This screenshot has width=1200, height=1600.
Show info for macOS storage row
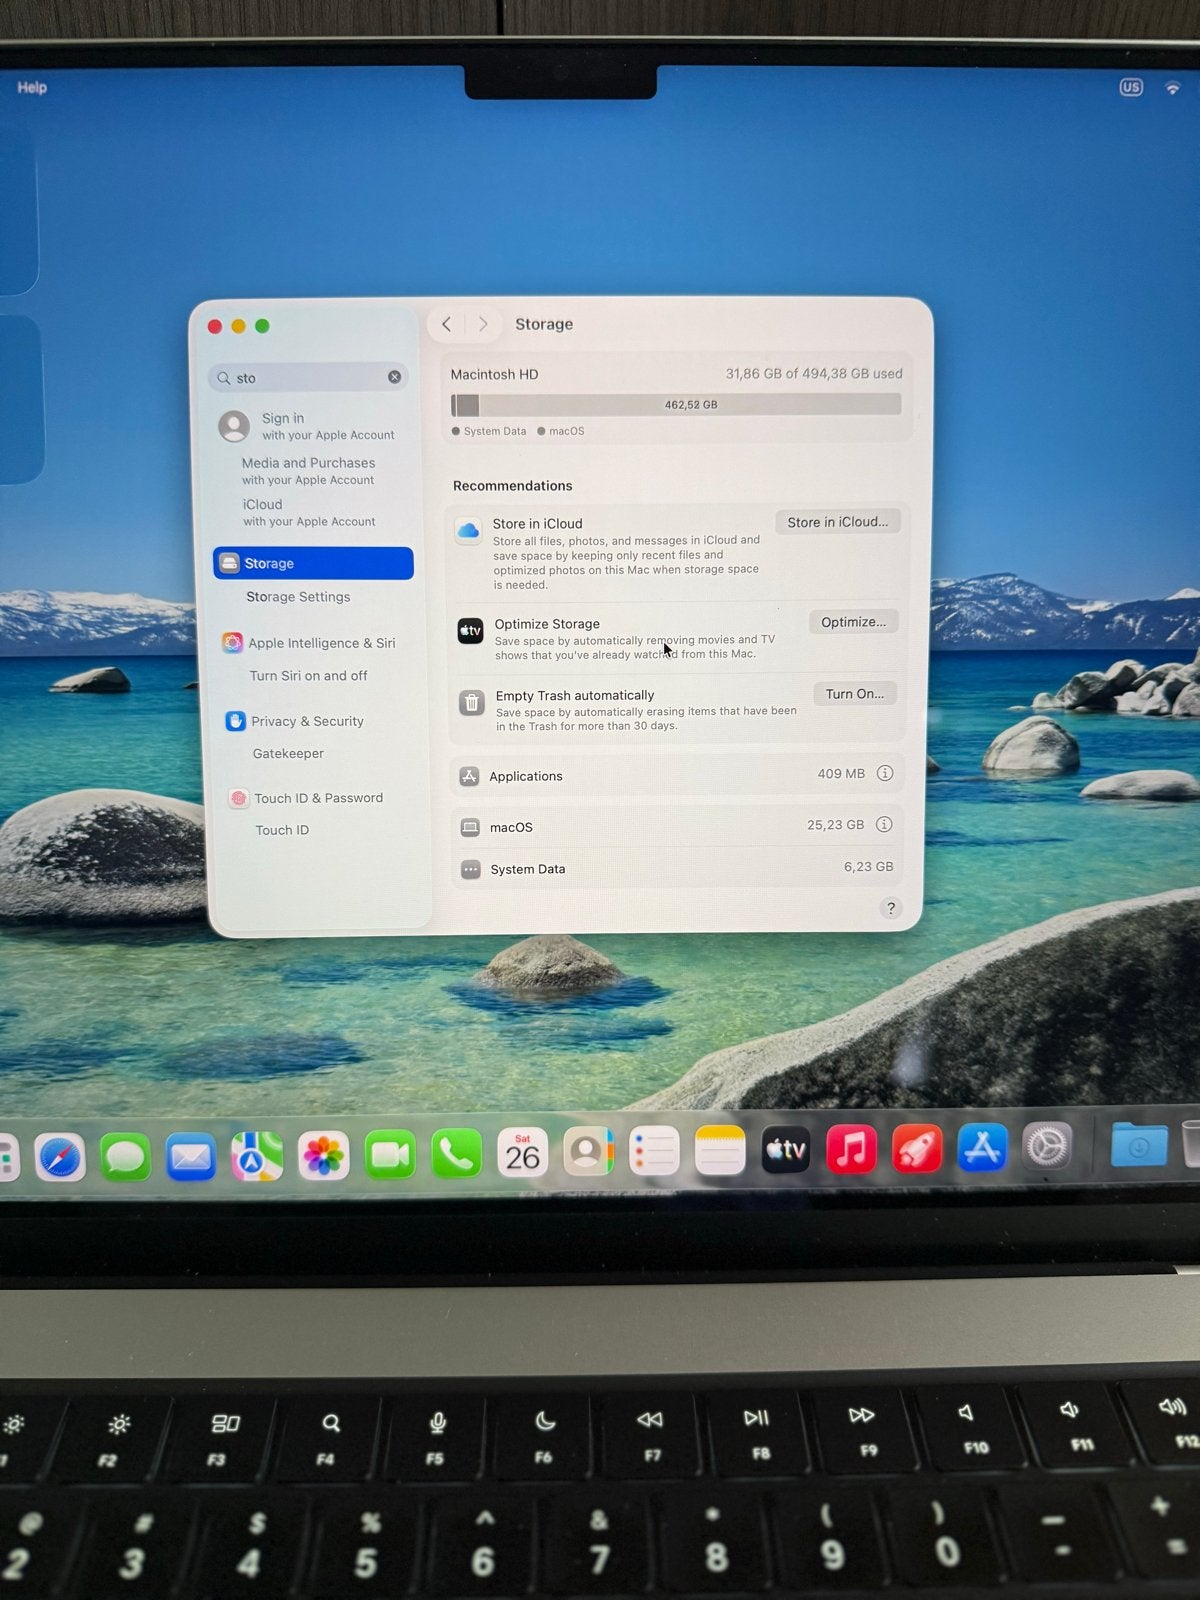coord(884,824)
